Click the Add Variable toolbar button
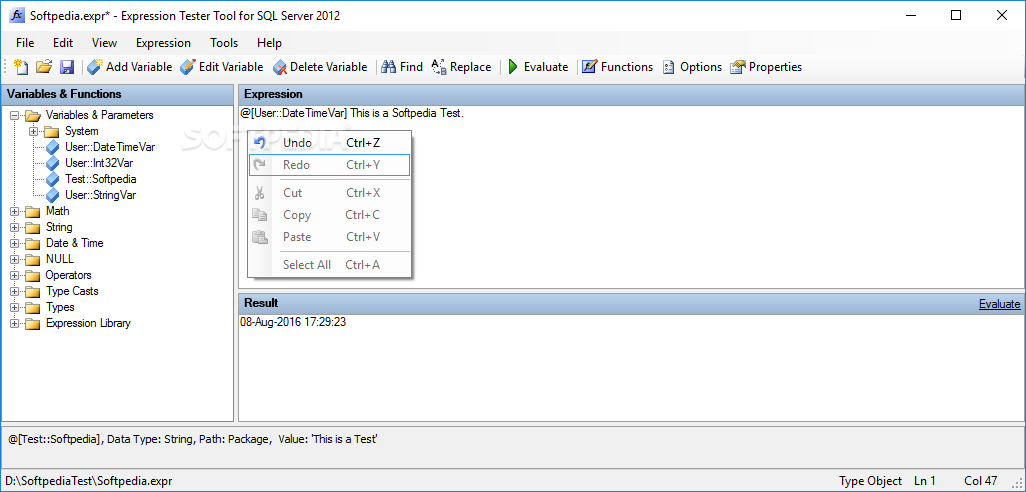Image resolution: width=1026 pixels, height=492 pixels. (x=130, y=67)
